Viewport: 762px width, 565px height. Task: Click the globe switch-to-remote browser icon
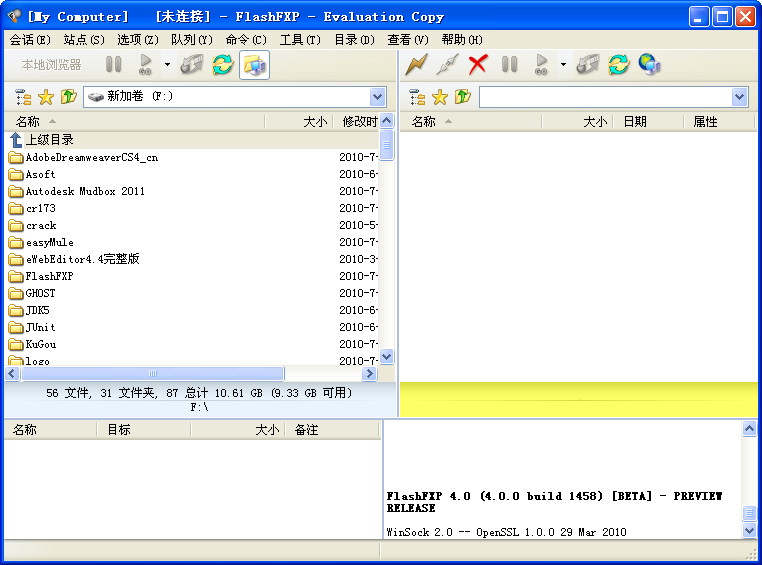click(x=650, y=65)
